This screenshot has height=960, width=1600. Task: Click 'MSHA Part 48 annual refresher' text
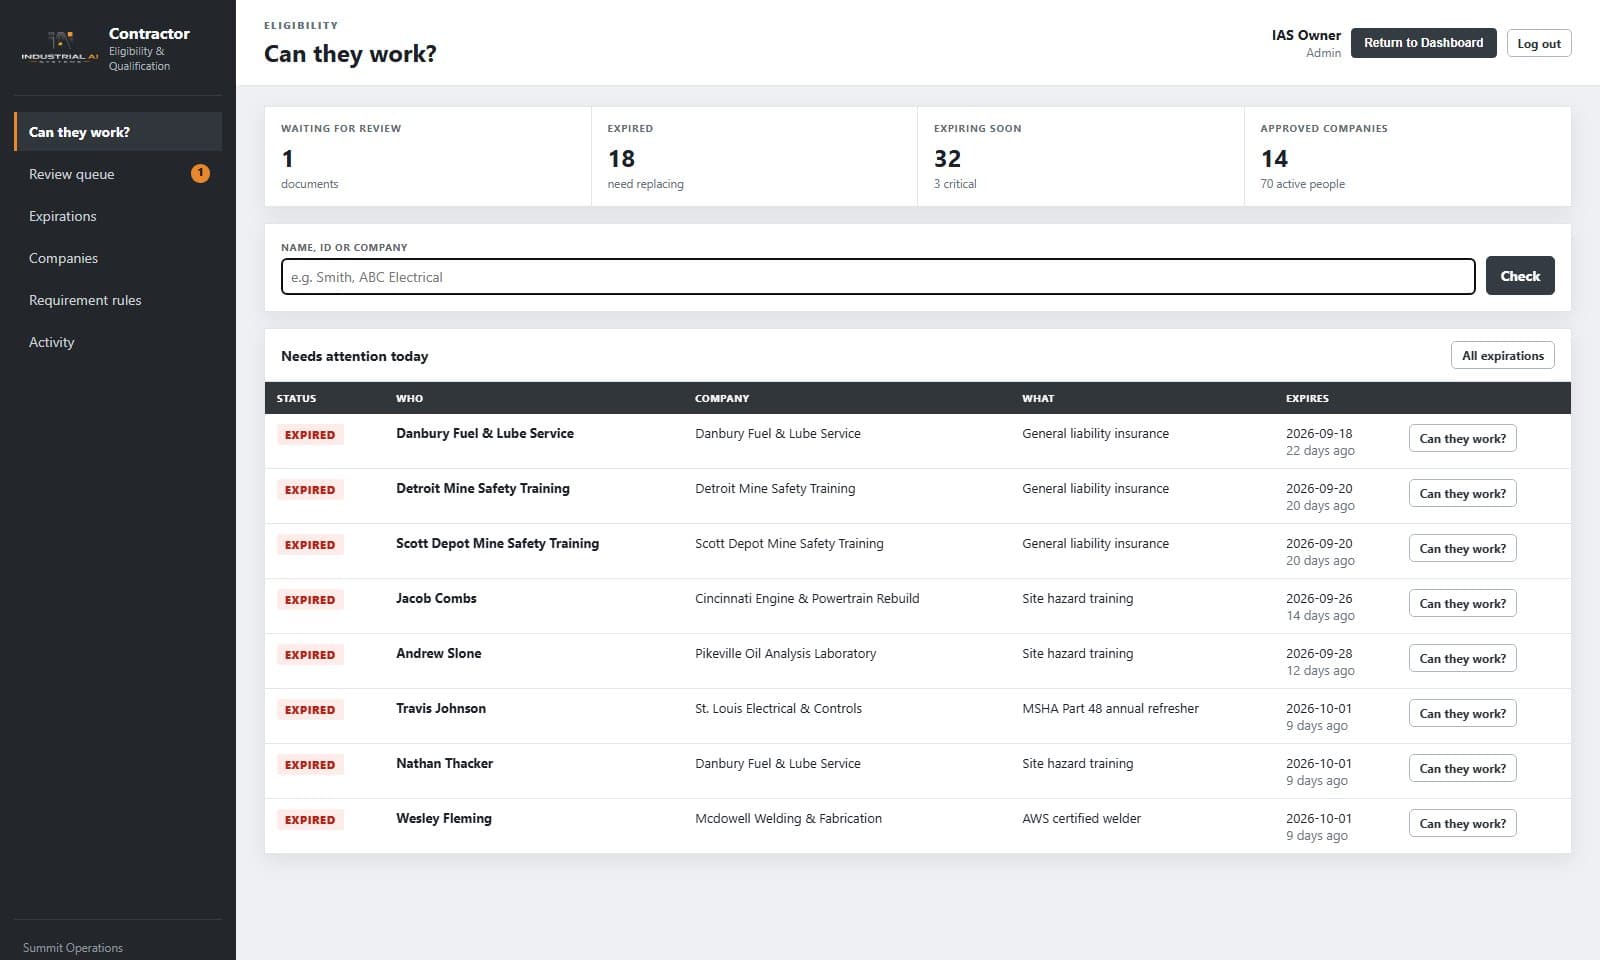point(1110,708)
